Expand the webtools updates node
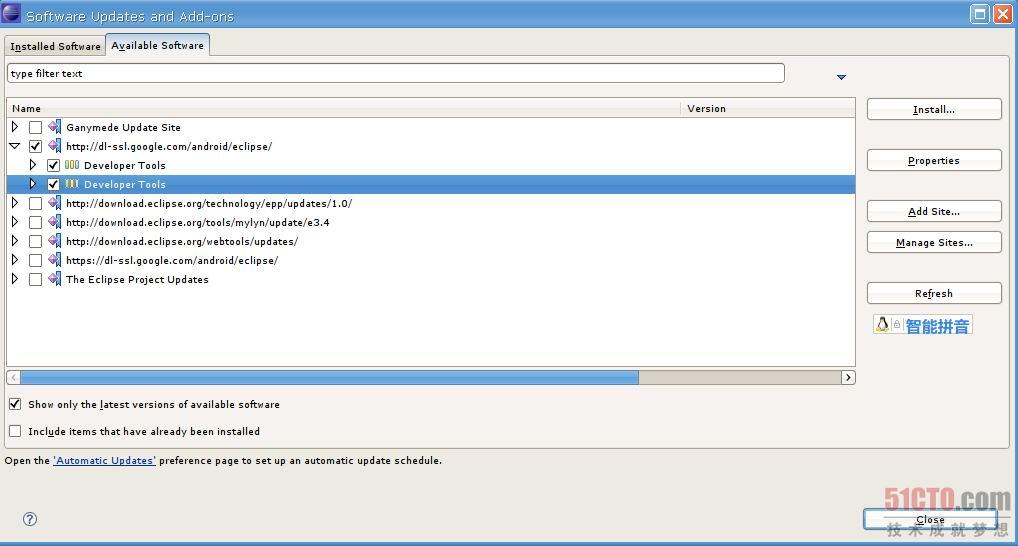The height and width of the screenshot is (546, 1018). [15, 240]
